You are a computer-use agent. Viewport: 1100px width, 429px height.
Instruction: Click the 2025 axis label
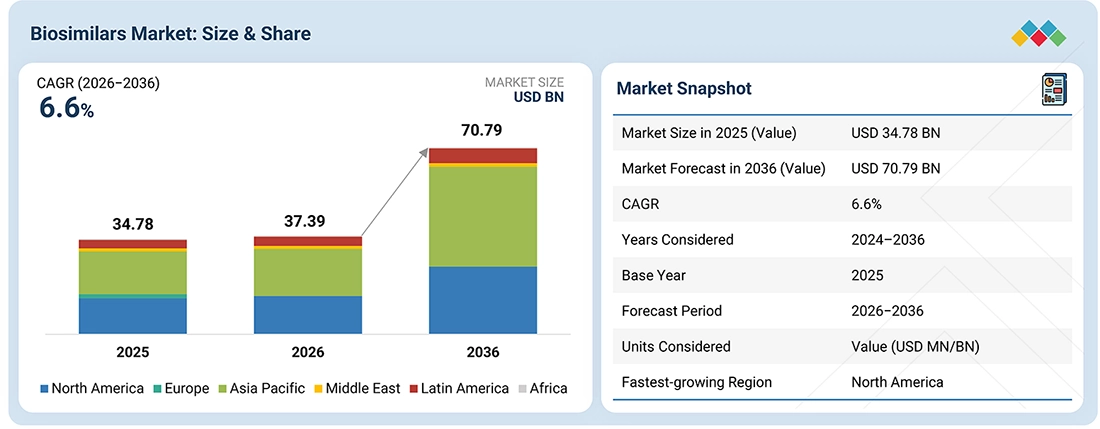click(x=133, y=352)
